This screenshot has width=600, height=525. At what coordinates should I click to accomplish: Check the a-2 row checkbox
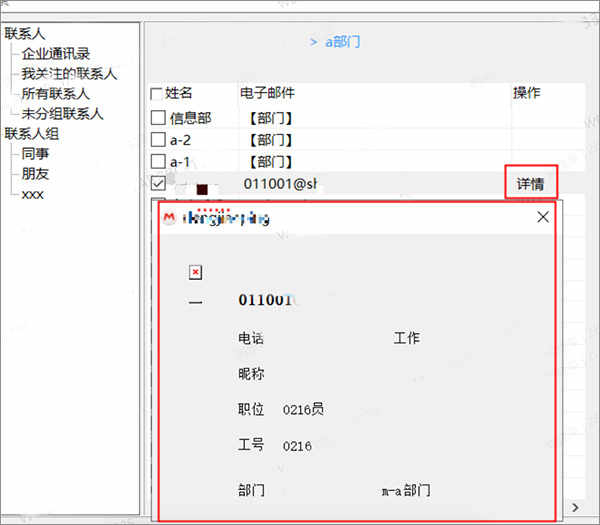click(x=158, y=140)
